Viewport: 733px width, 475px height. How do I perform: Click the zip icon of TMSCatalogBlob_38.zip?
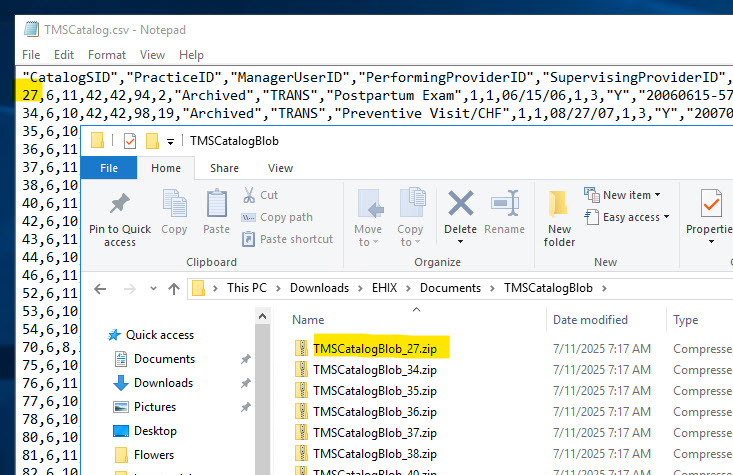(302, 453)
